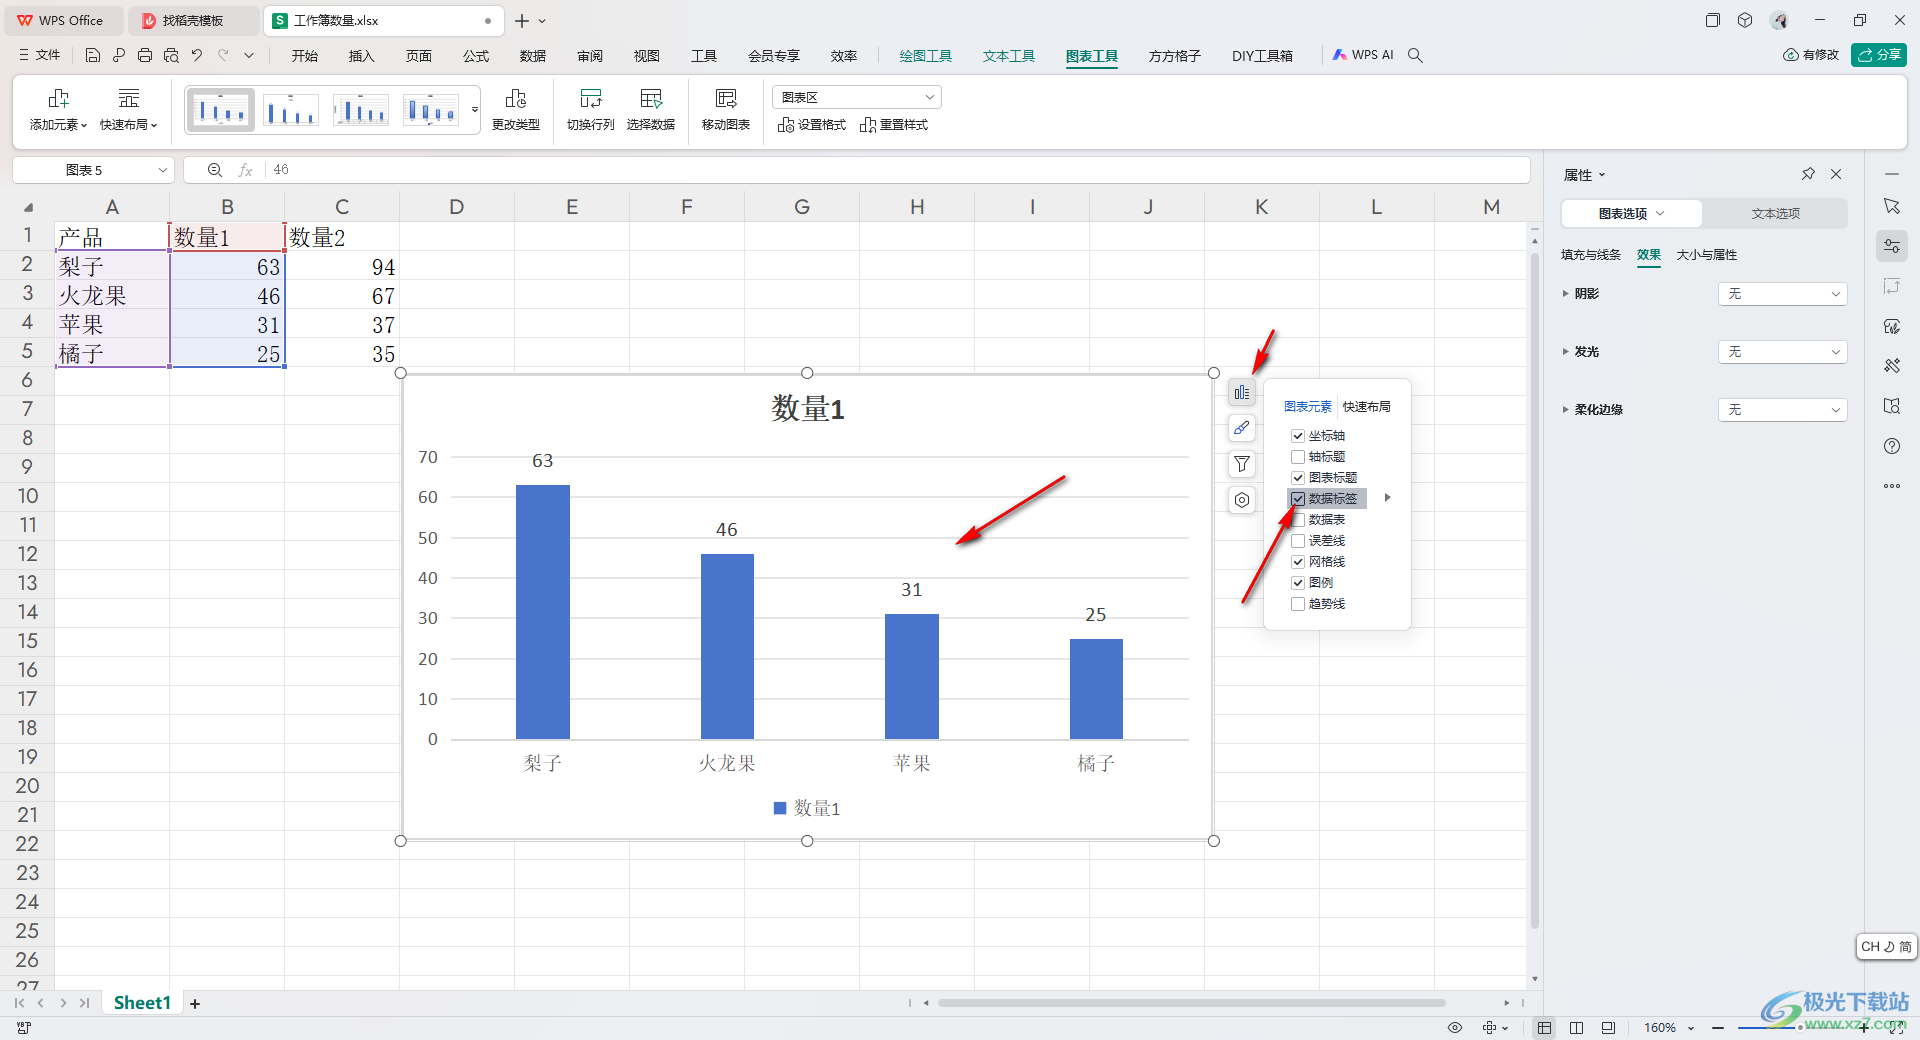Screen dimensions: 1920x1040
Task: Click the WPS AI button
Action: pos(1363,56)
